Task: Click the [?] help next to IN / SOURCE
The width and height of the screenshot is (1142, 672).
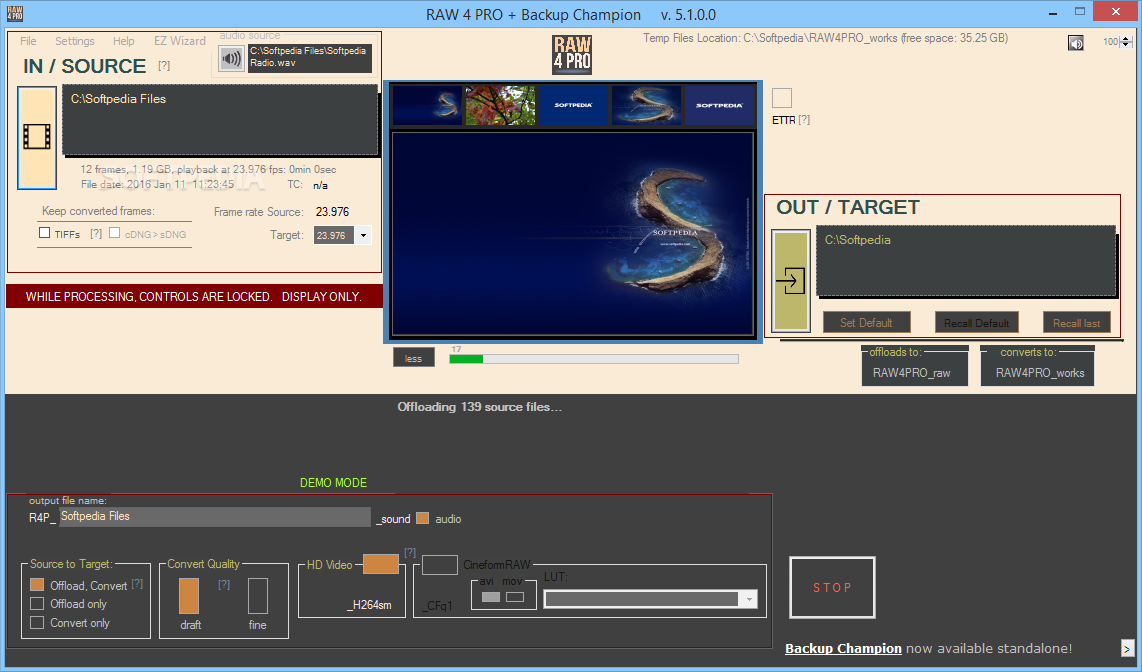Action: tap(164, 66)
